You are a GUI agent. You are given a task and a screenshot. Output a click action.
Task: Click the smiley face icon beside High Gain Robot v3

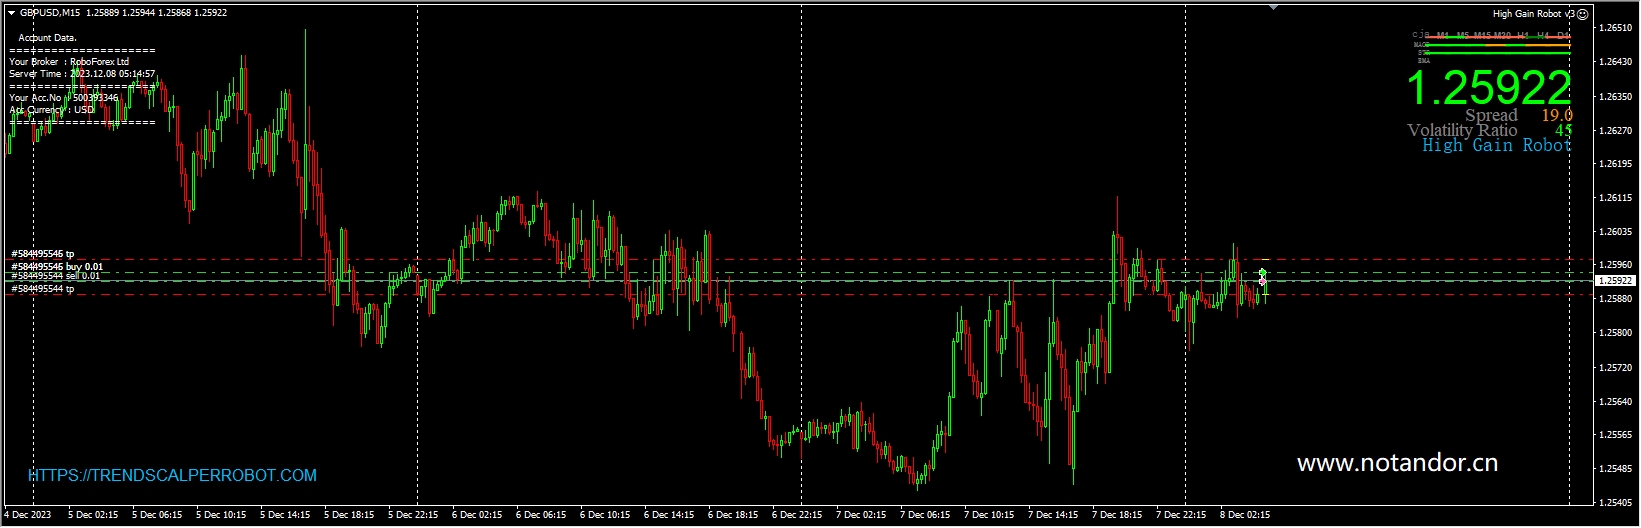(1582, 14)
